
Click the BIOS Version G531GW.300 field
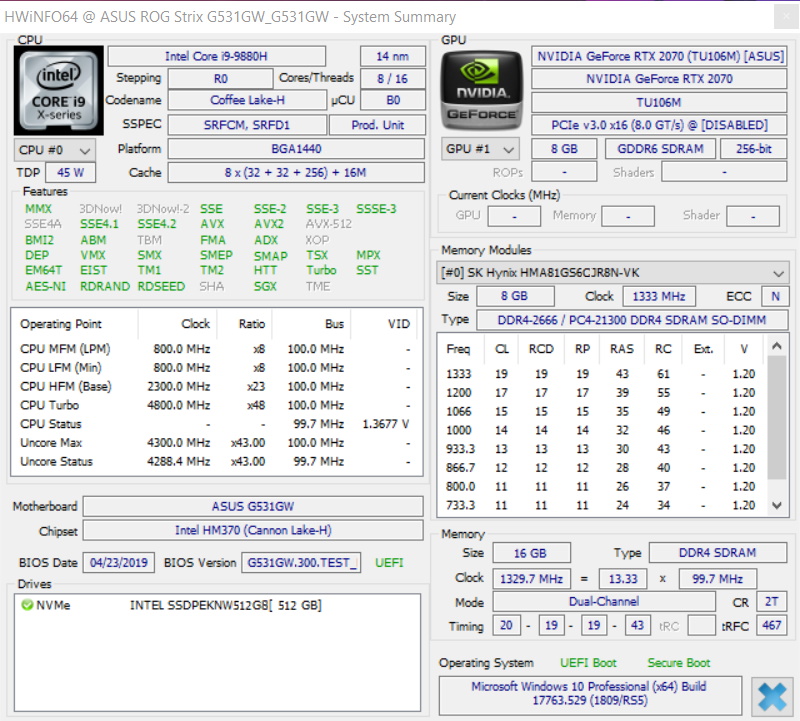click(x=301, y=562)
